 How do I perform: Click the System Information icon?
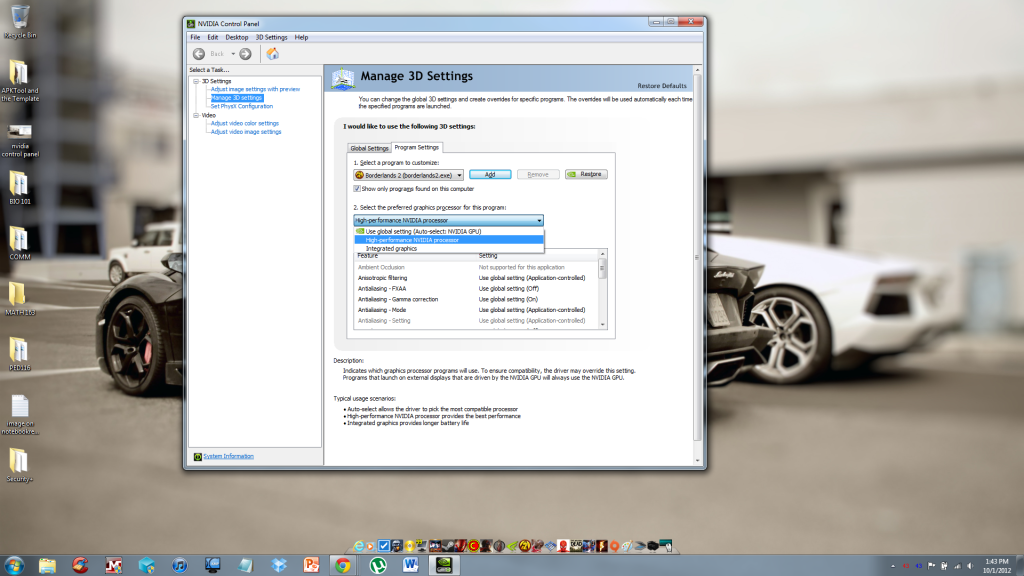tap(198, 456)
